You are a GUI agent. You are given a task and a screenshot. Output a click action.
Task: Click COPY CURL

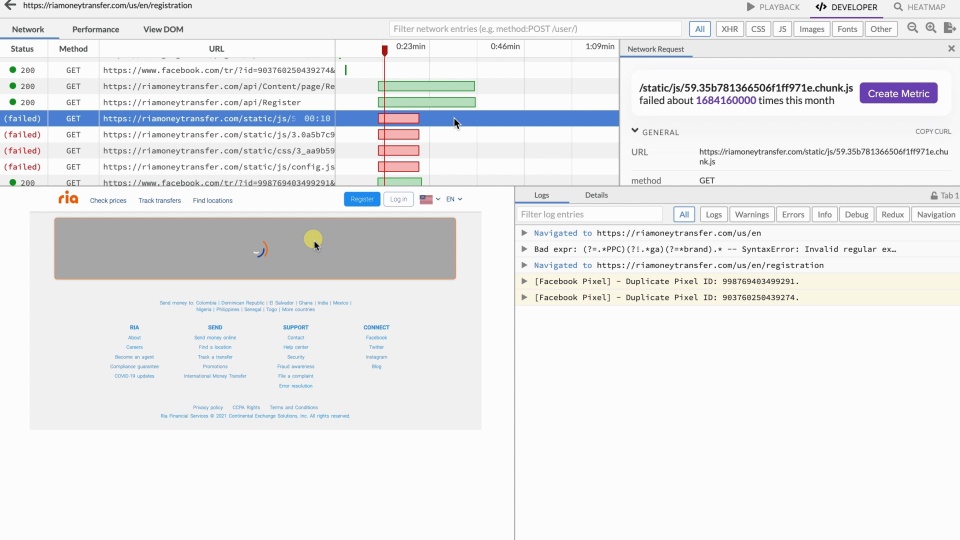(933, 132)
